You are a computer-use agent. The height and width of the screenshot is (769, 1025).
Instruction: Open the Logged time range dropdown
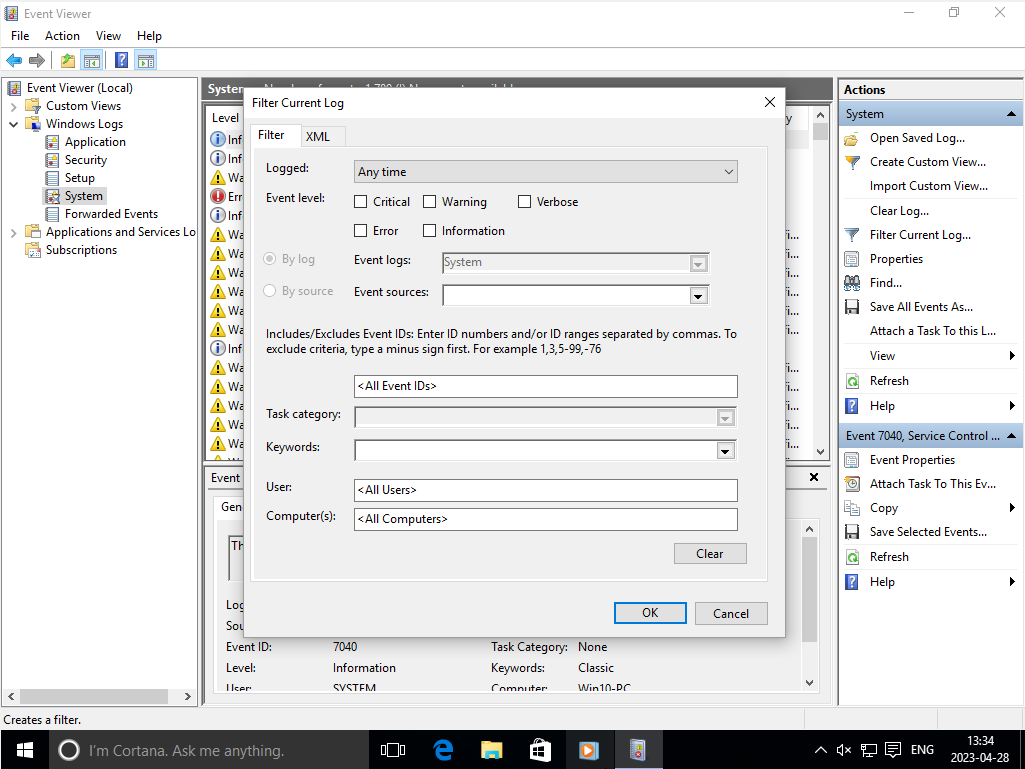(x=545, y=172)
